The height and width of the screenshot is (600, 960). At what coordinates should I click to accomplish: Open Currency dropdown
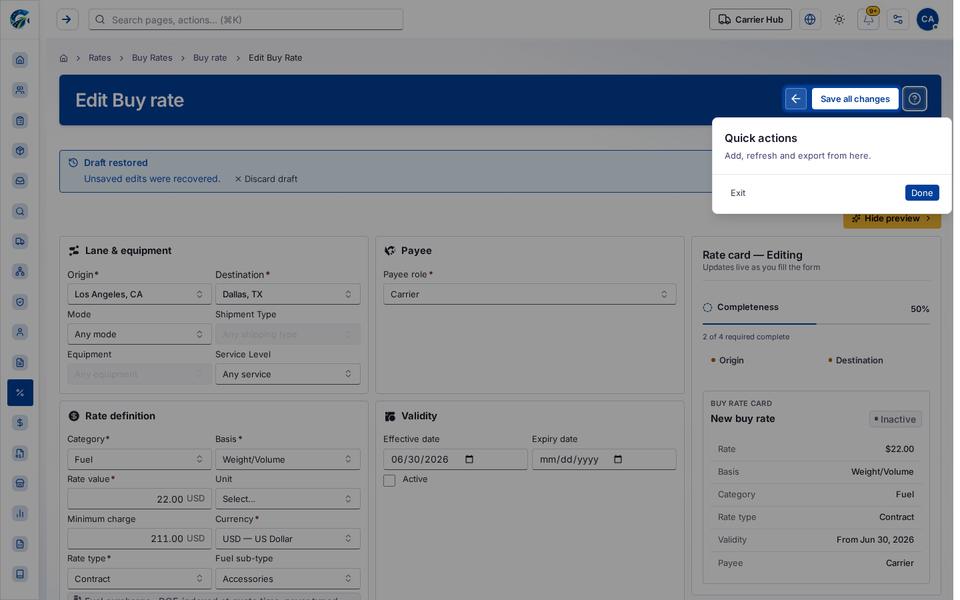pos(287,539)
